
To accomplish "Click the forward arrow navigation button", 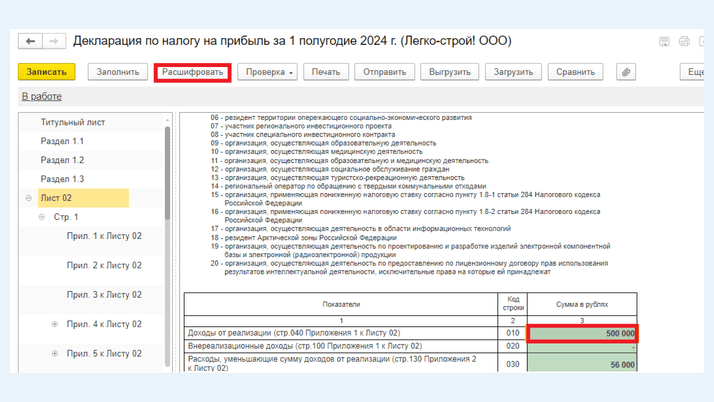I will [54, 41].
